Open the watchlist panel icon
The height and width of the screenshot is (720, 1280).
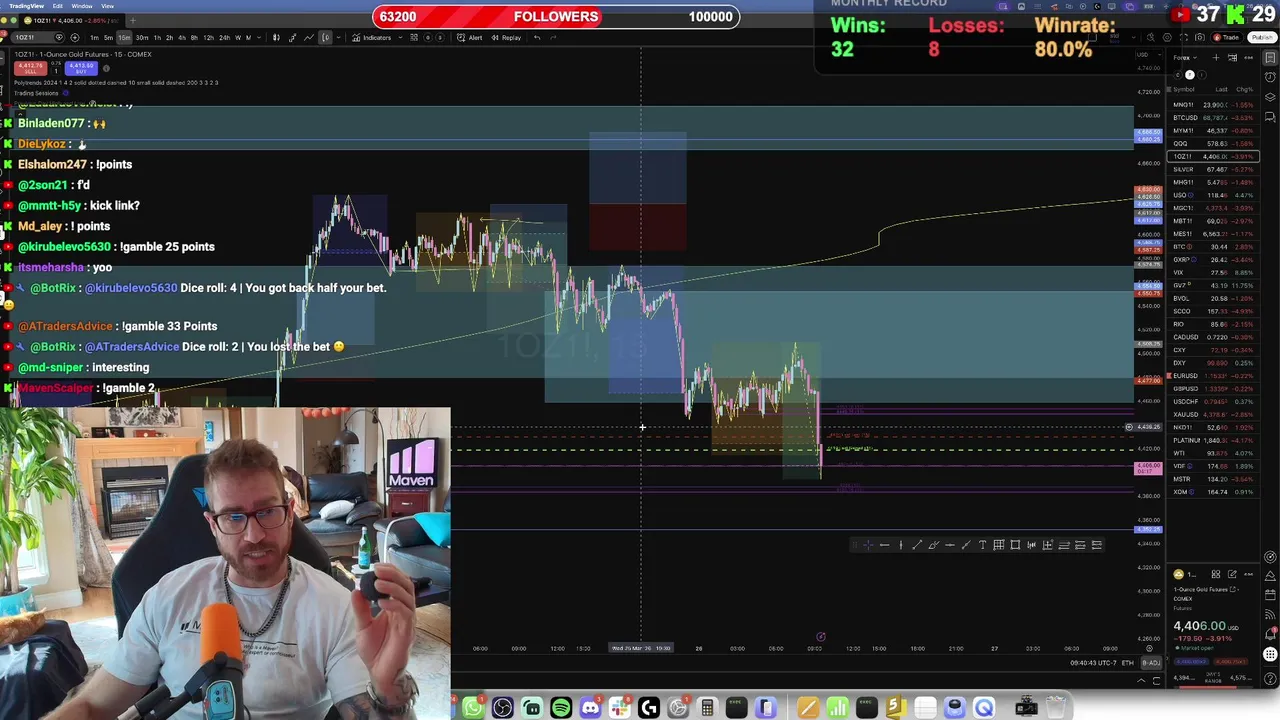pyautogui.click(x=1270, y=57)
